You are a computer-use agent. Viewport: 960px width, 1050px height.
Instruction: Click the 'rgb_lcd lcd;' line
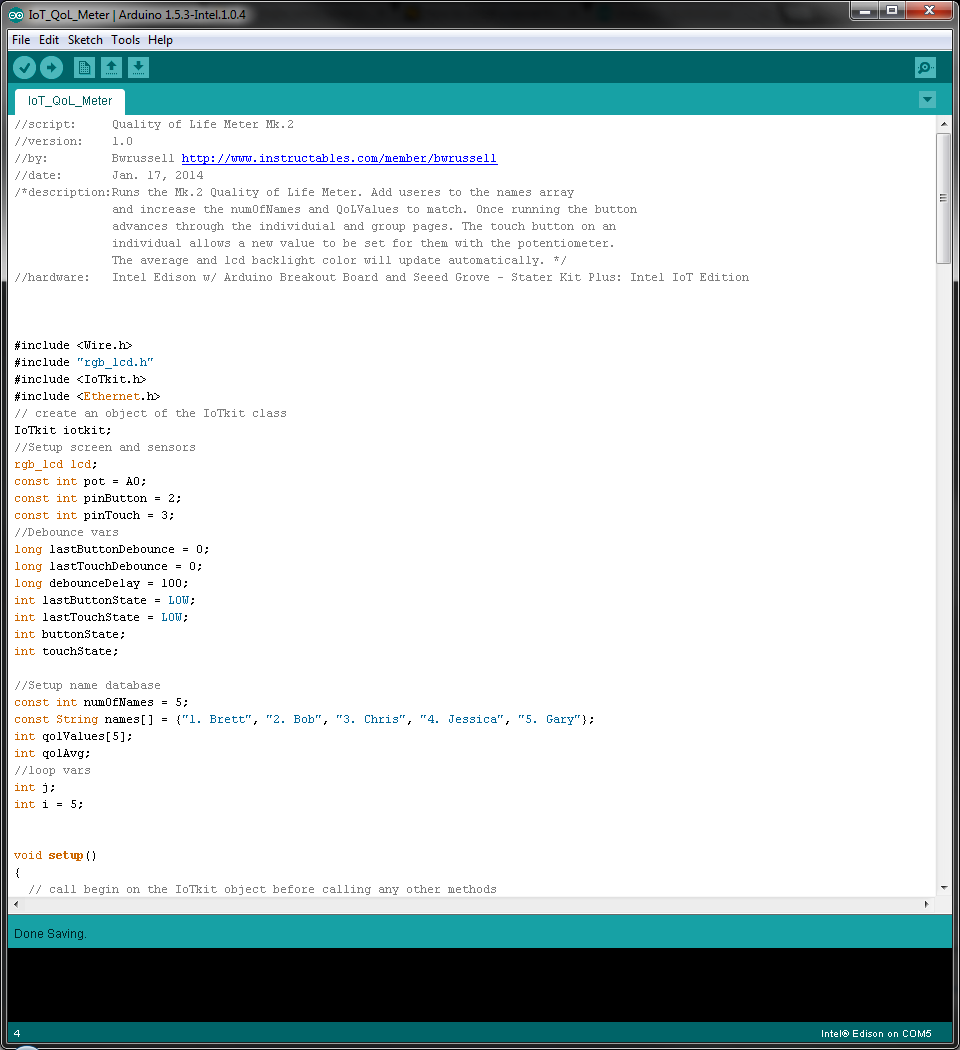coord(56,464)
